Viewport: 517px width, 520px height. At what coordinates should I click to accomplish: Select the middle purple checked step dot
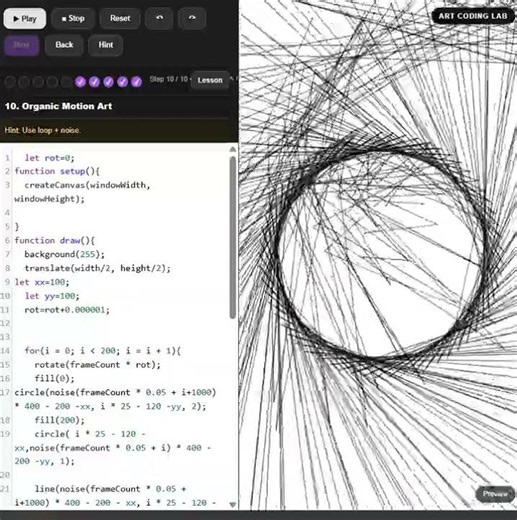pos(108,81)
